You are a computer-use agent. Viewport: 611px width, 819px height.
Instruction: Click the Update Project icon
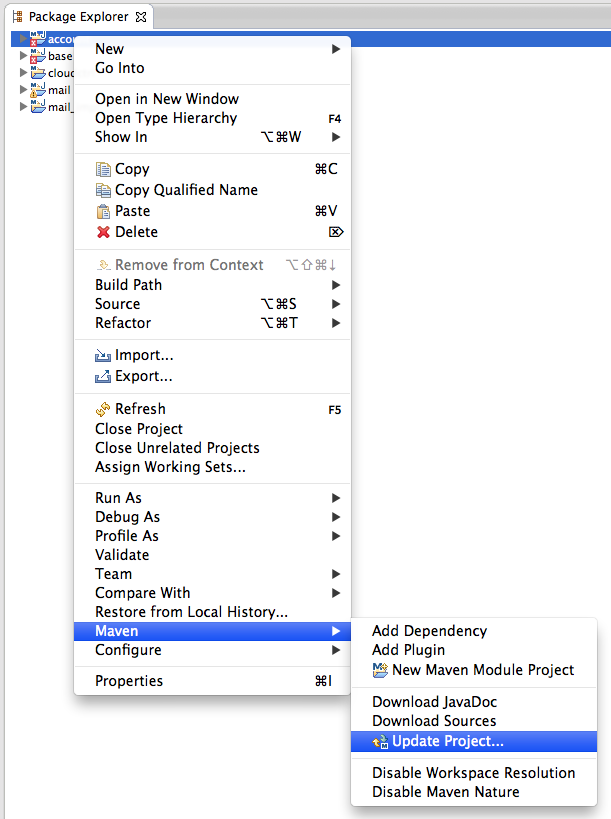[x=380, y=741]
